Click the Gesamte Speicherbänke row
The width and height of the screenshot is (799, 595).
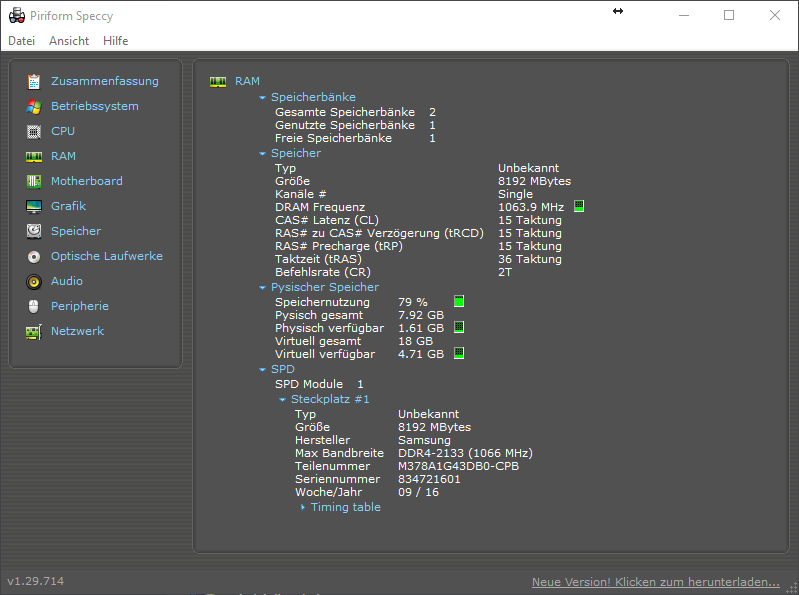tap(355, 112)
